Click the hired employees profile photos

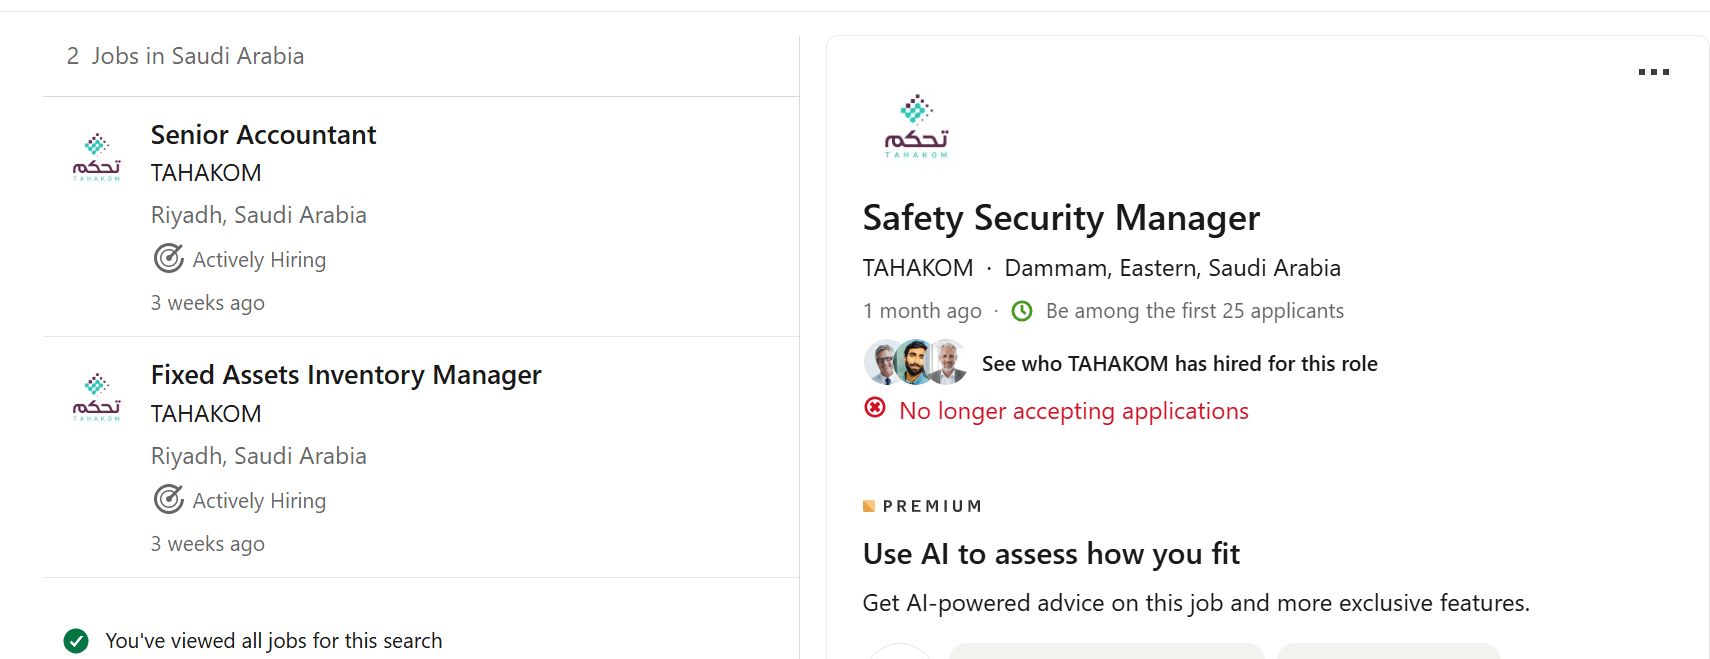tap(916, 362)
